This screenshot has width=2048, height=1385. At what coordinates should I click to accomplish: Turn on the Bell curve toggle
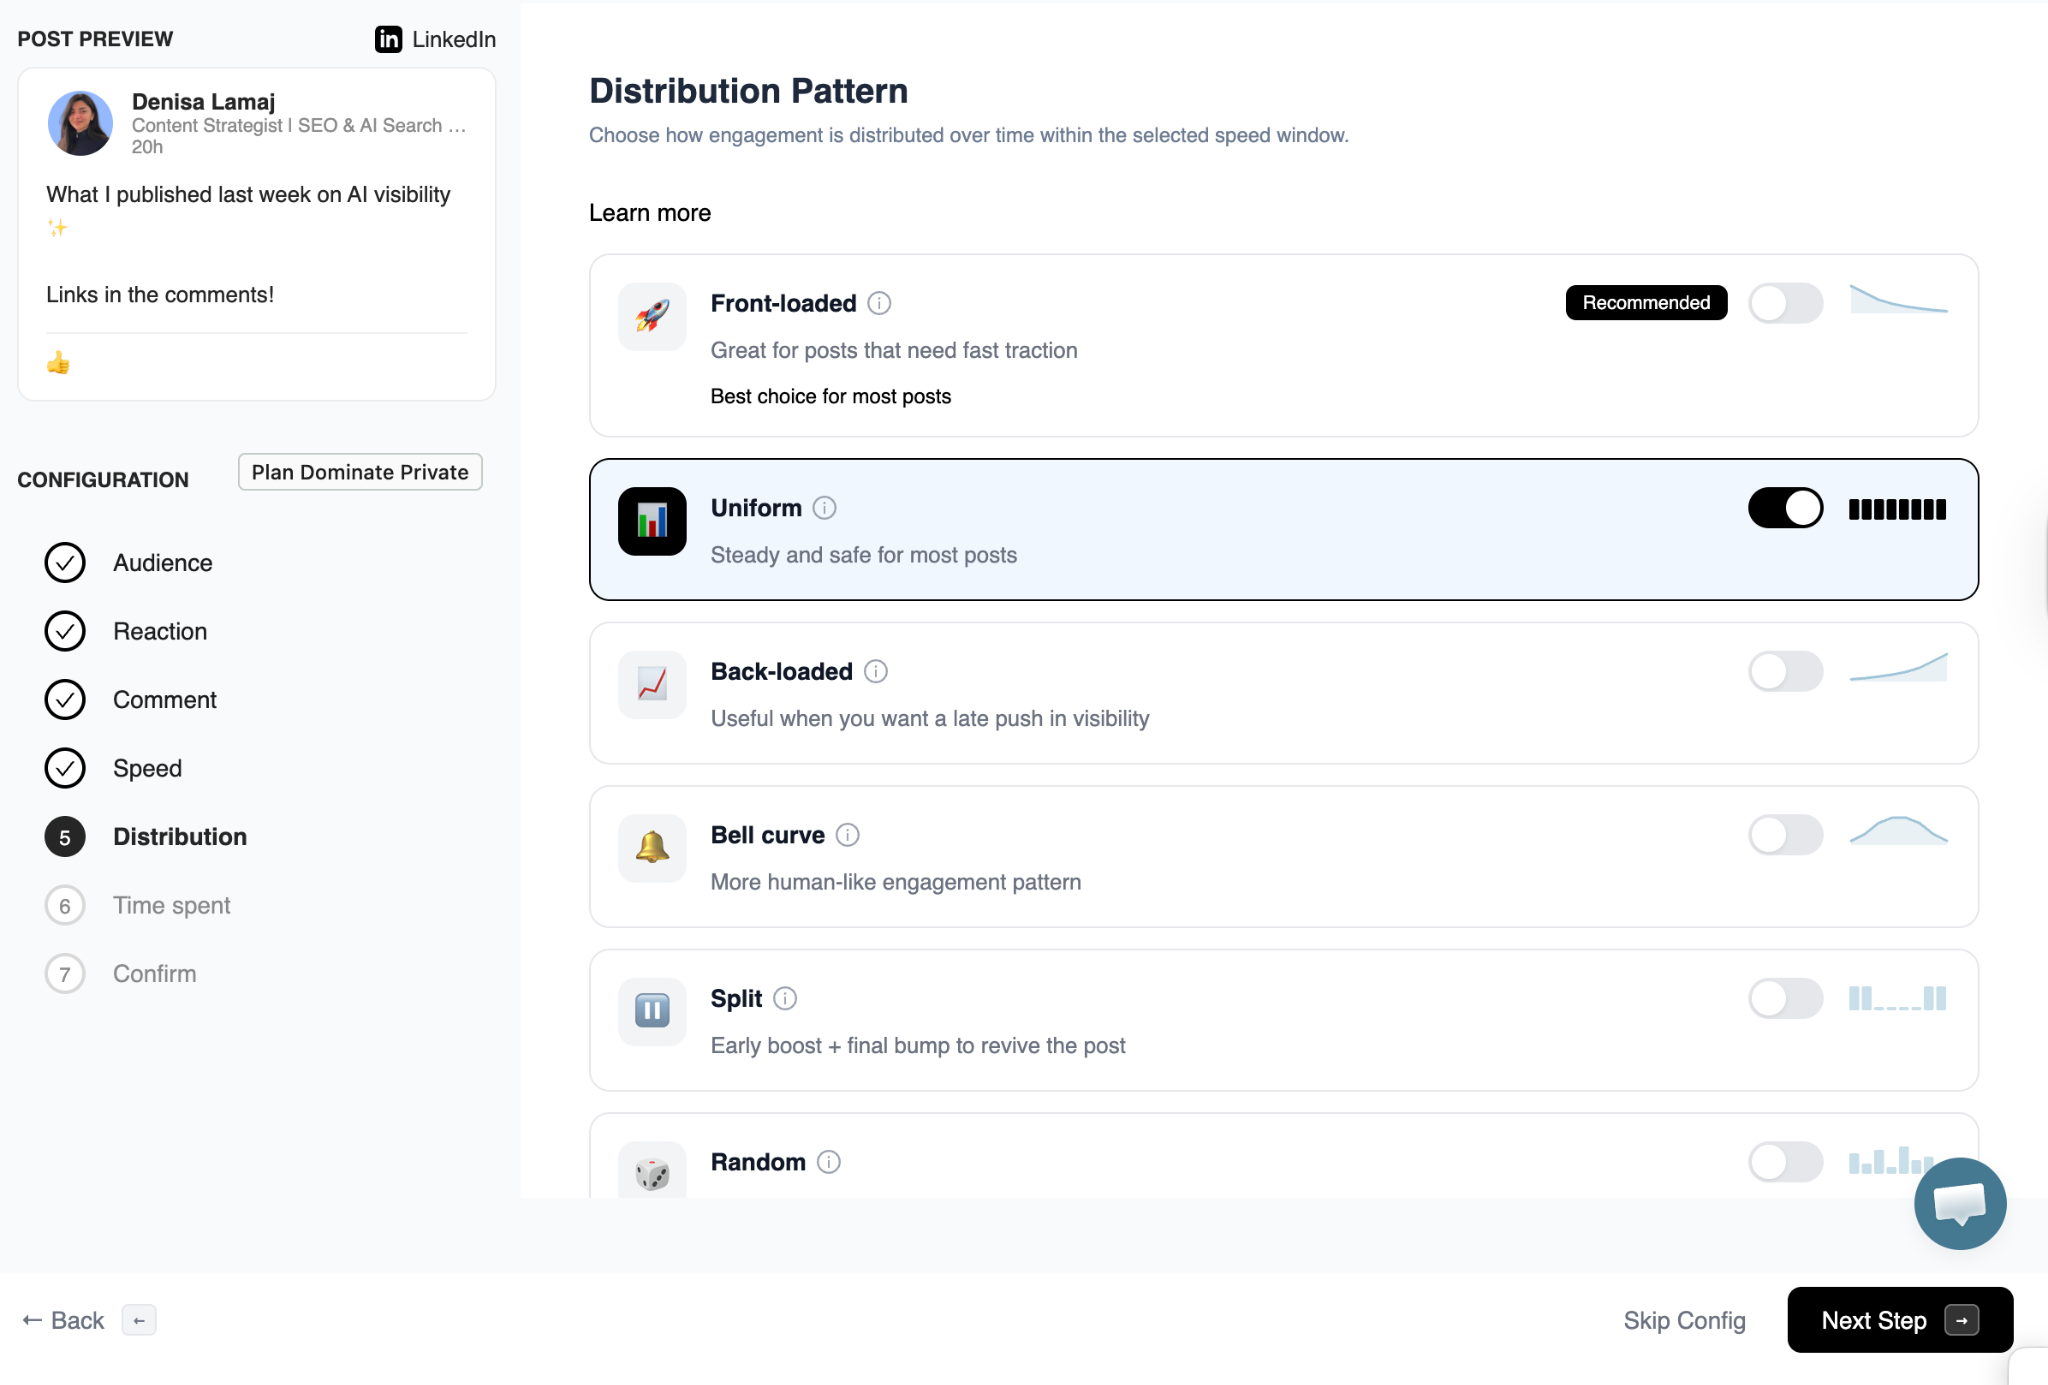coord(1787,834)
